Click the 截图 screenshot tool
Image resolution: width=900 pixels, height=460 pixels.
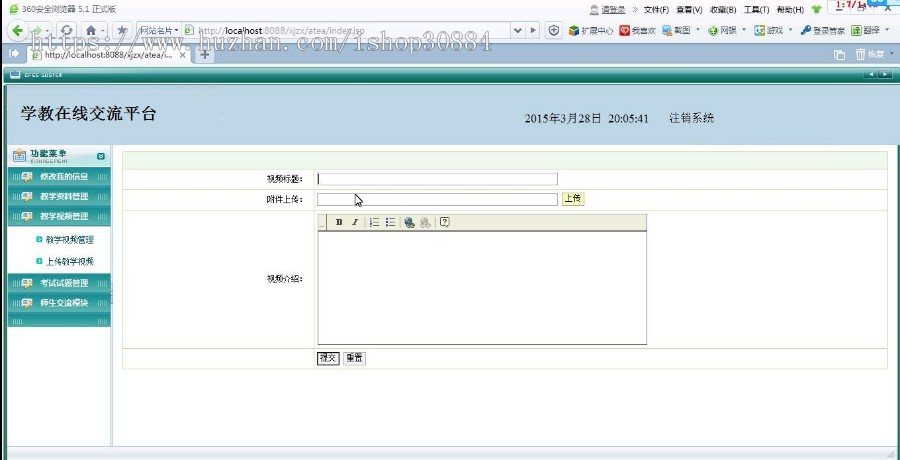(676, 30)
